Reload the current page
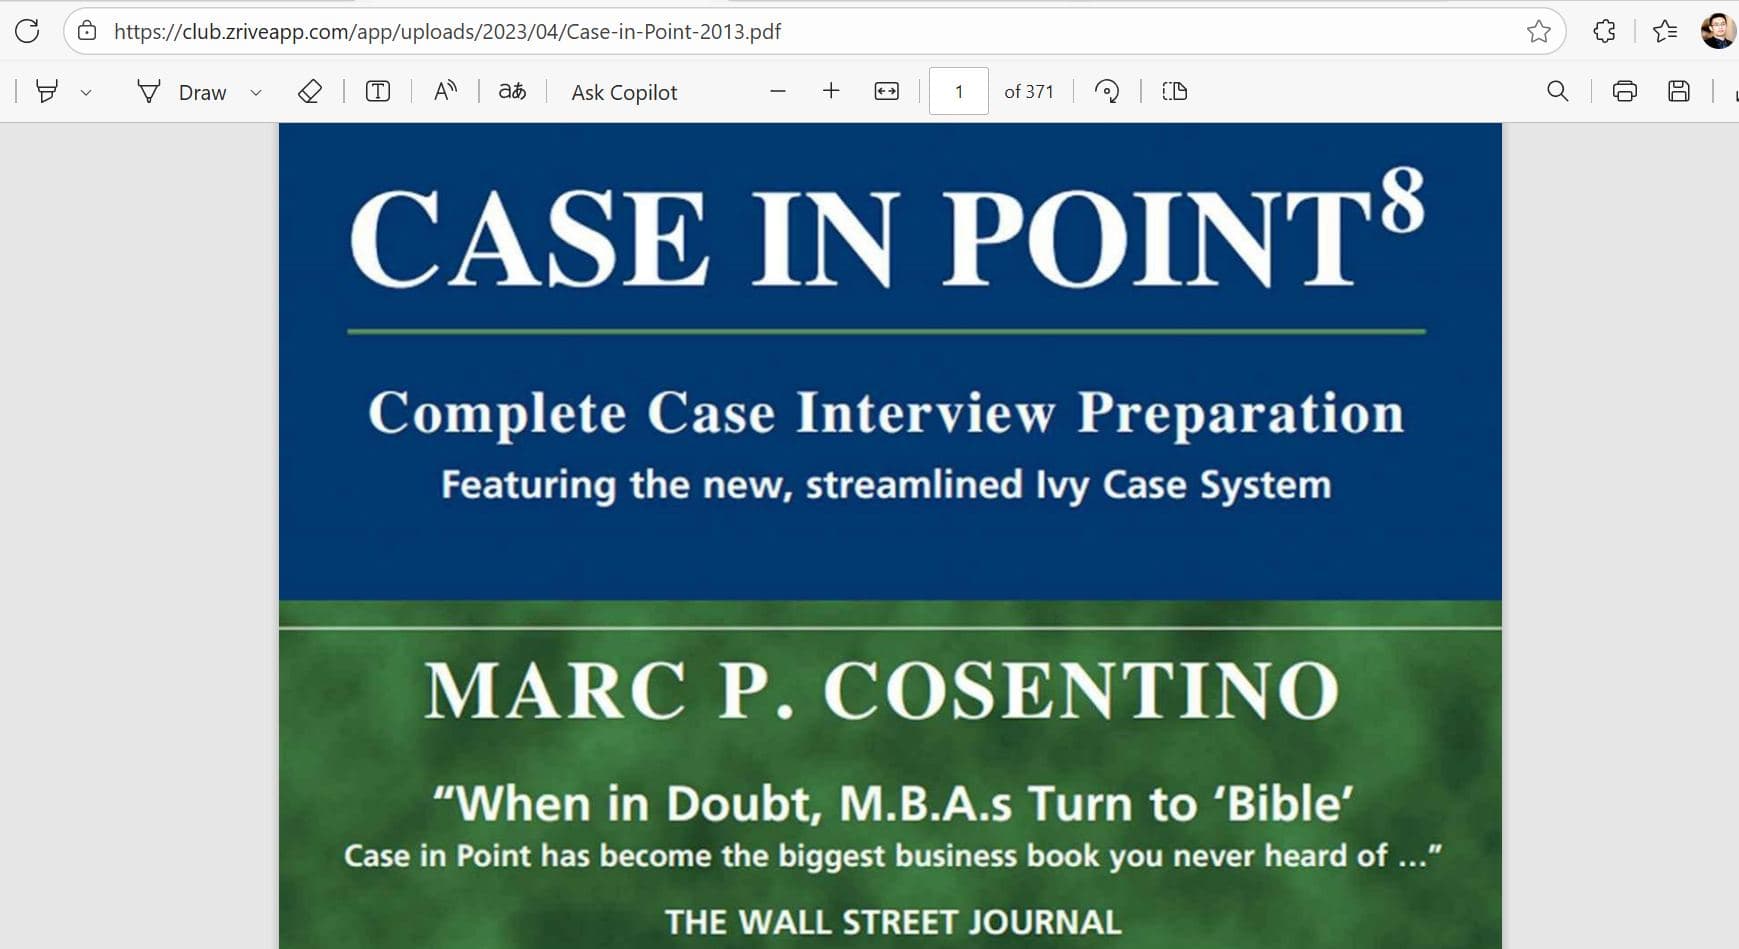This screenshot has width=1739, height=949. pos(27,30)
